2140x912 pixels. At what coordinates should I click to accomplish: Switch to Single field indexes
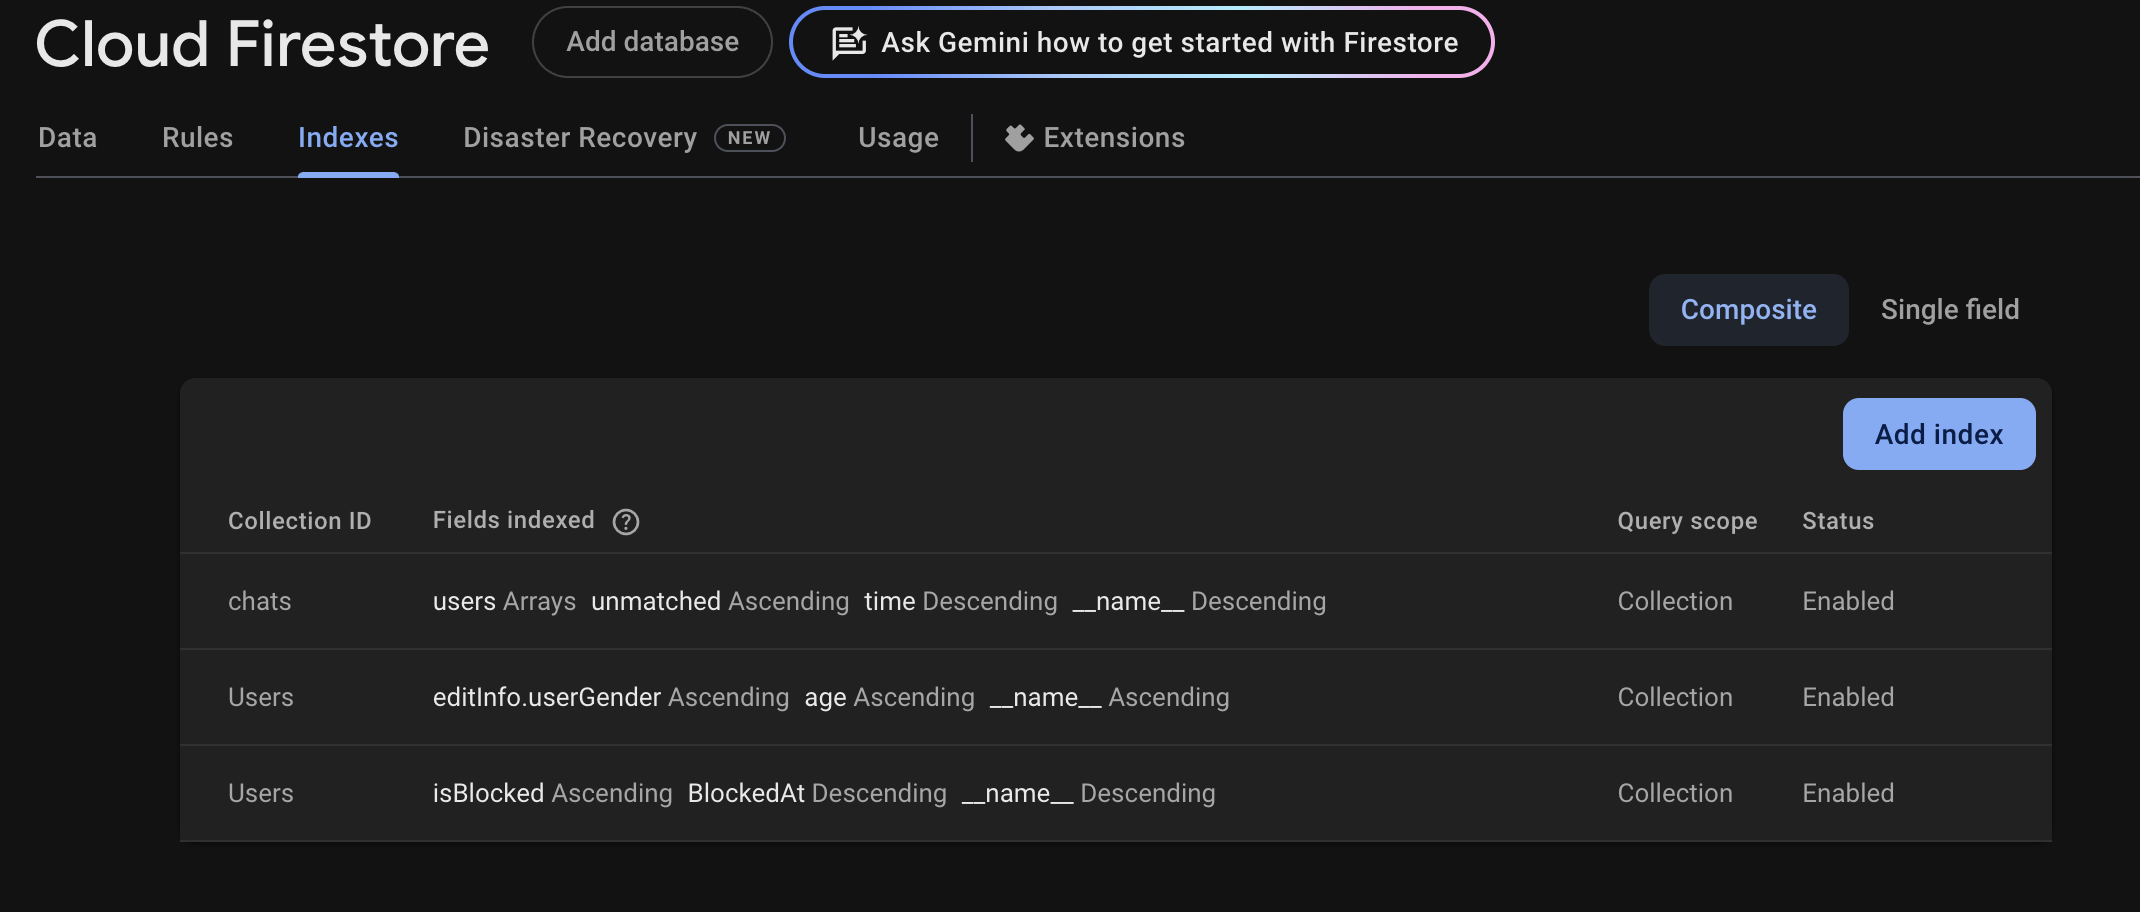coord(1950,310)
